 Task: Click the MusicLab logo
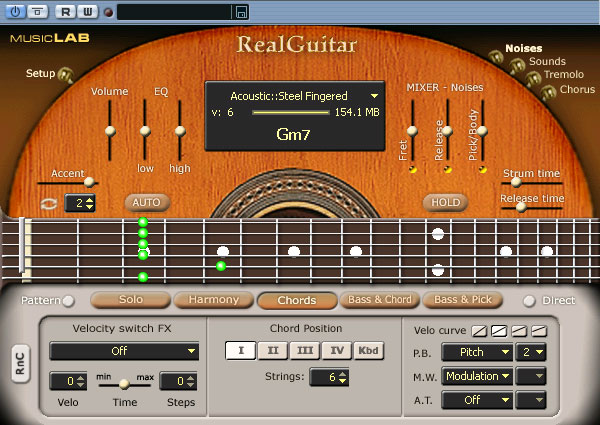point(50,38)
